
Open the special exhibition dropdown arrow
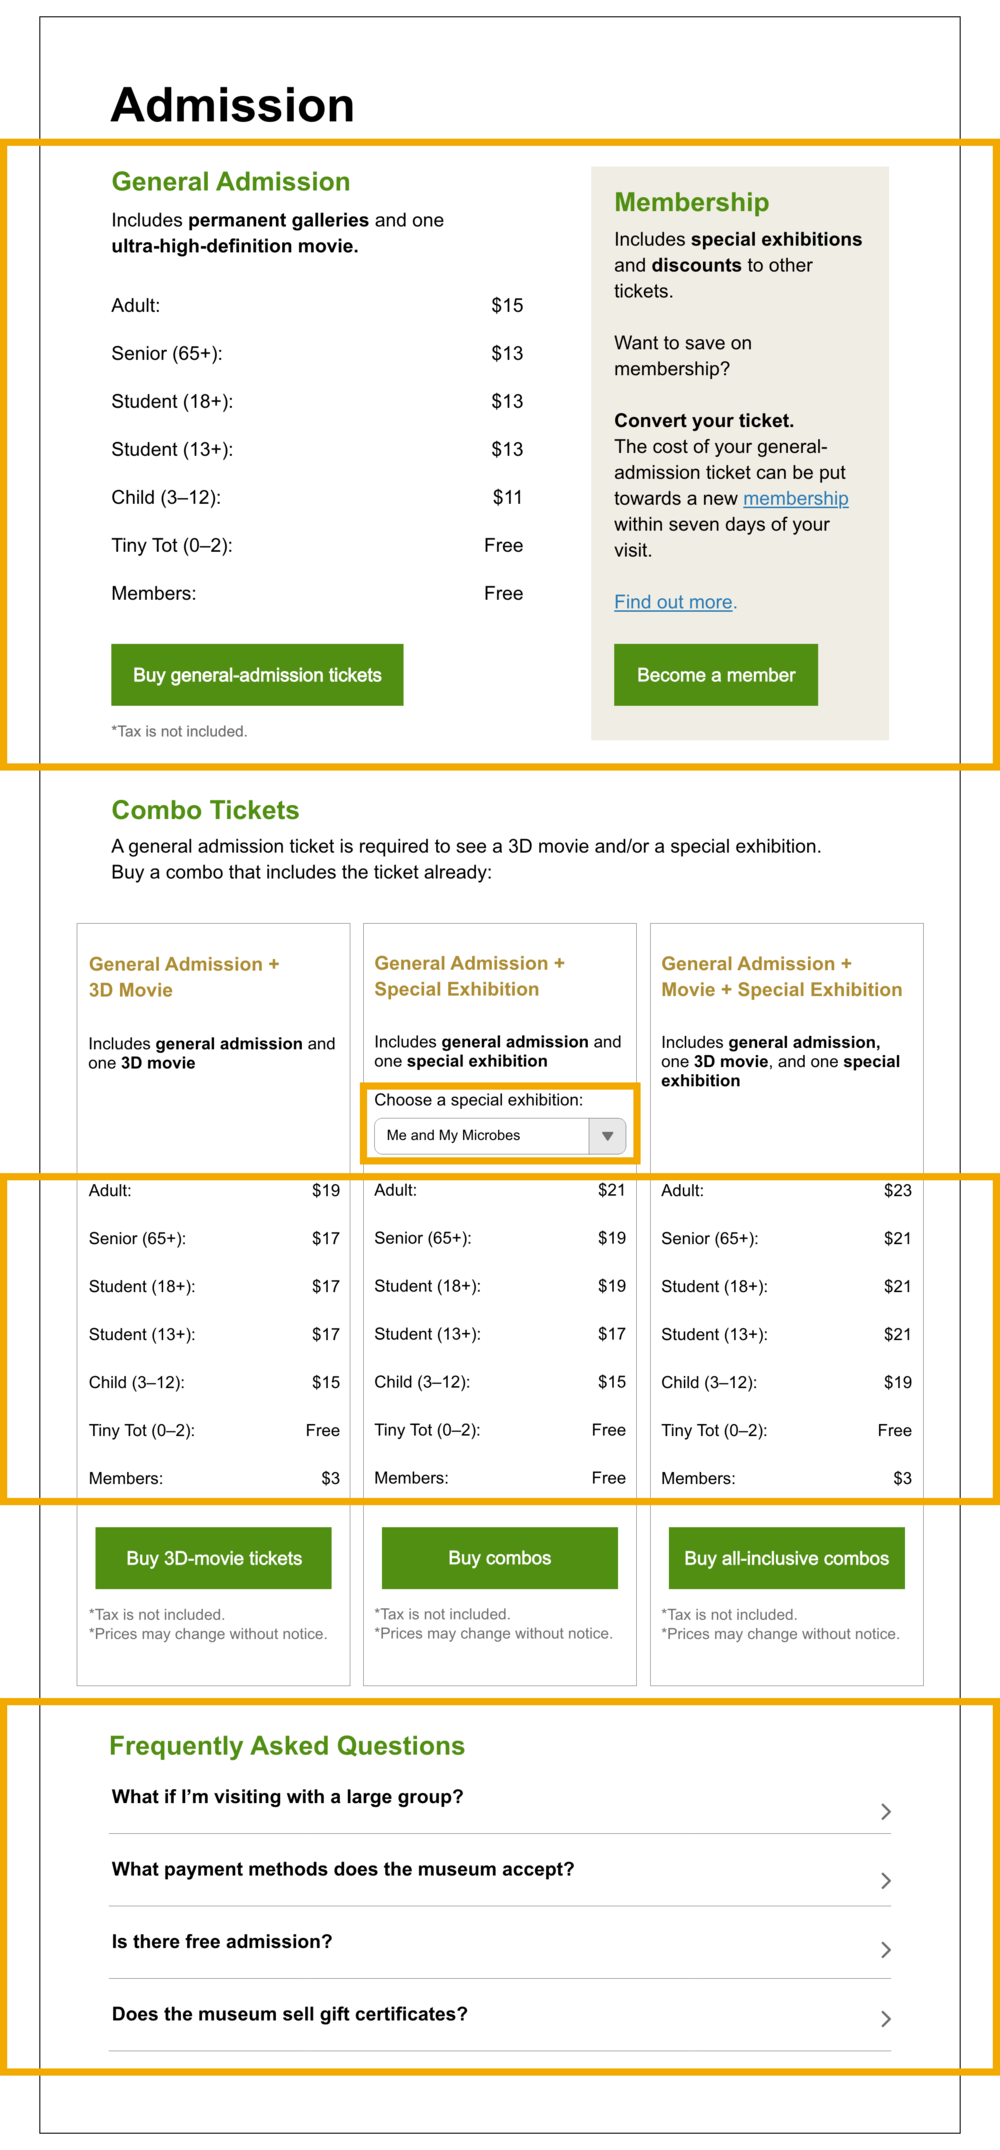[607, 1136]
